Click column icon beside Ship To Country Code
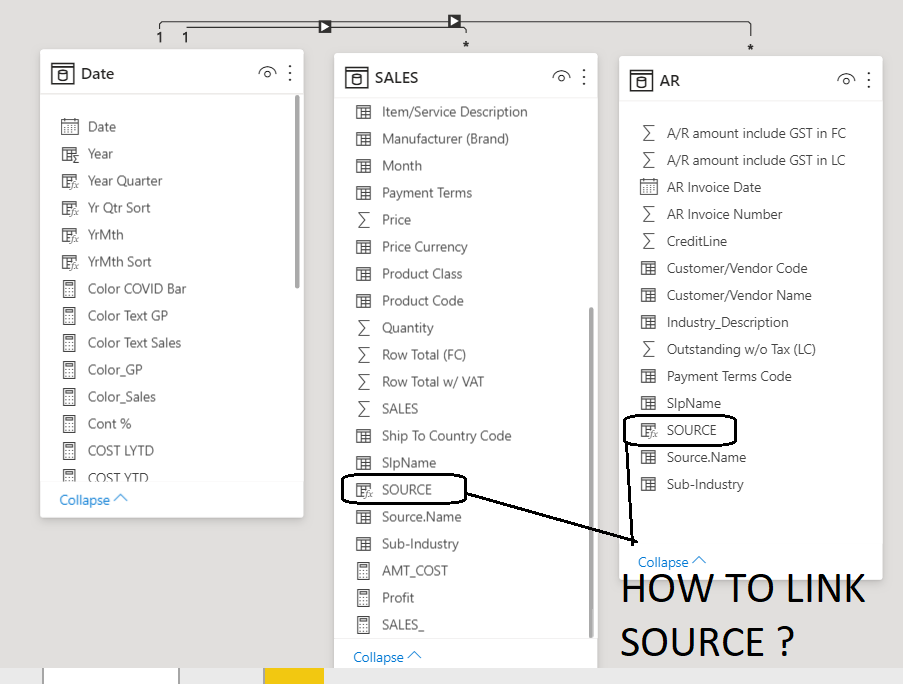 (x=363, y=436)
